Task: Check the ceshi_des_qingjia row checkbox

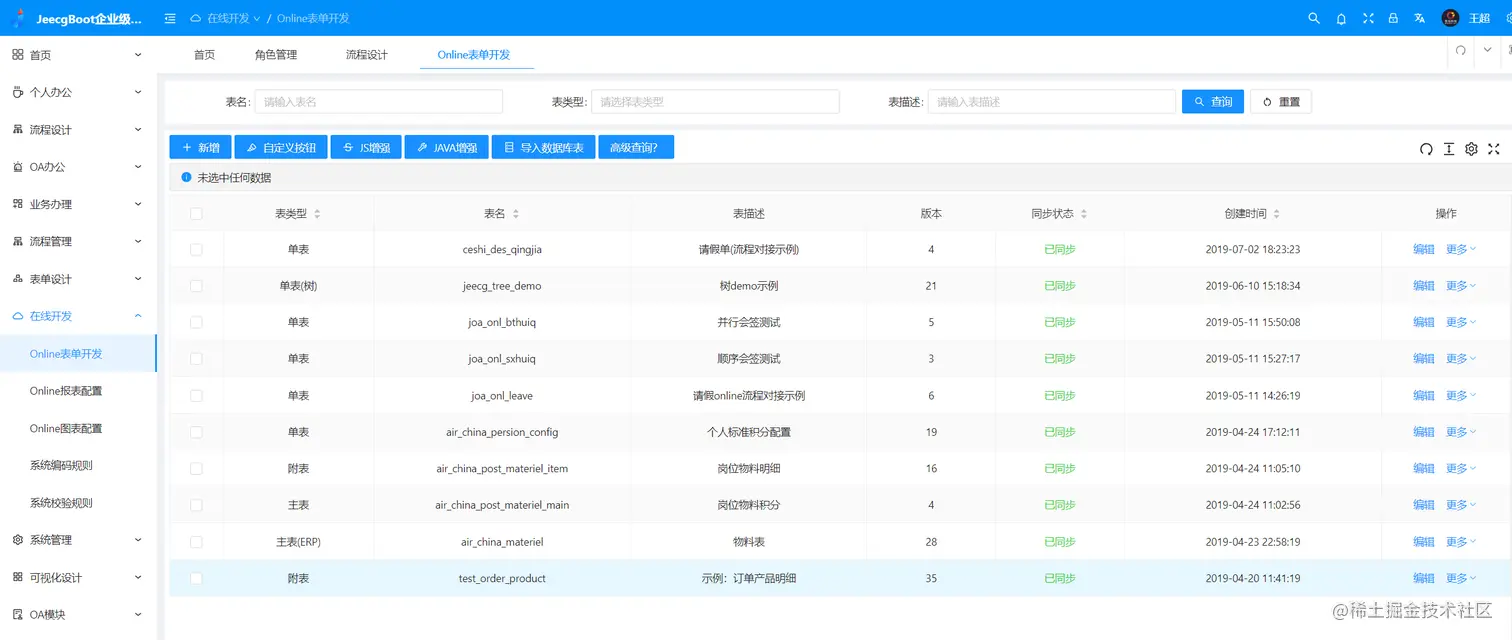Action: pyautogui.click(x=196, y=249)
